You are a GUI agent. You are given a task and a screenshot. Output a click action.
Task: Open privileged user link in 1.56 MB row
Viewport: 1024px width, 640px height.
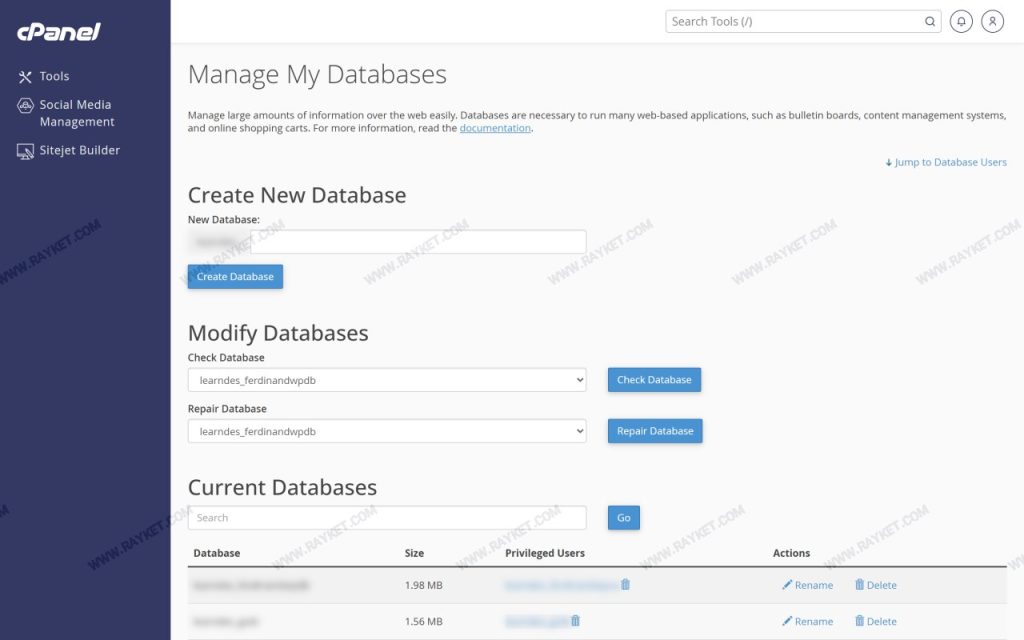536,621
